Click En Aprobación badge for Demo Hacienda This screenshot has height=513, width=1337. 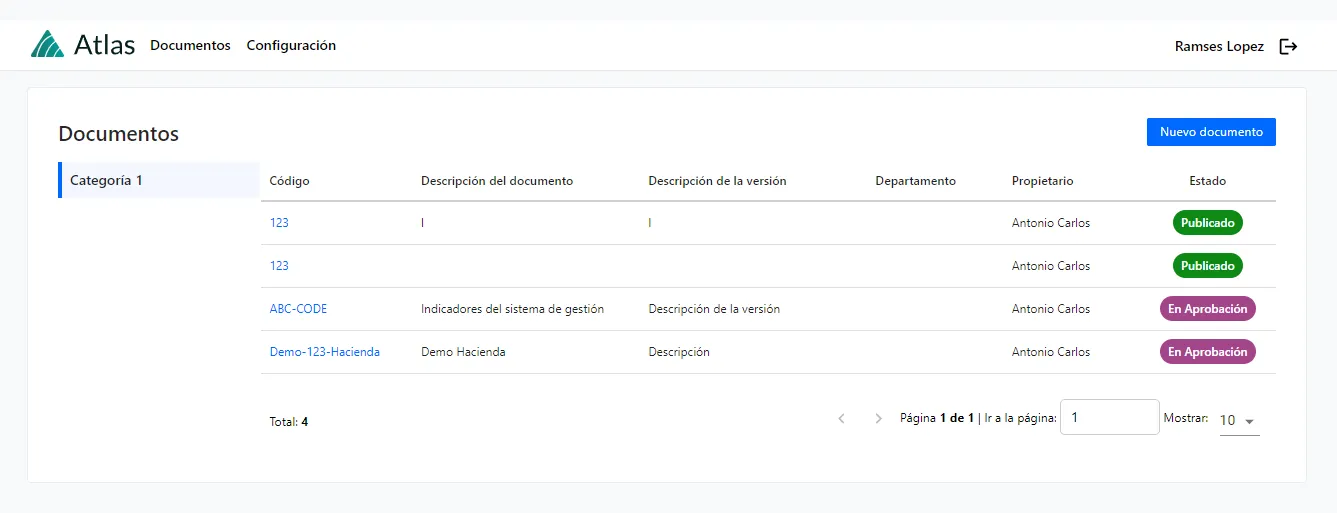tap(1207, 352)
